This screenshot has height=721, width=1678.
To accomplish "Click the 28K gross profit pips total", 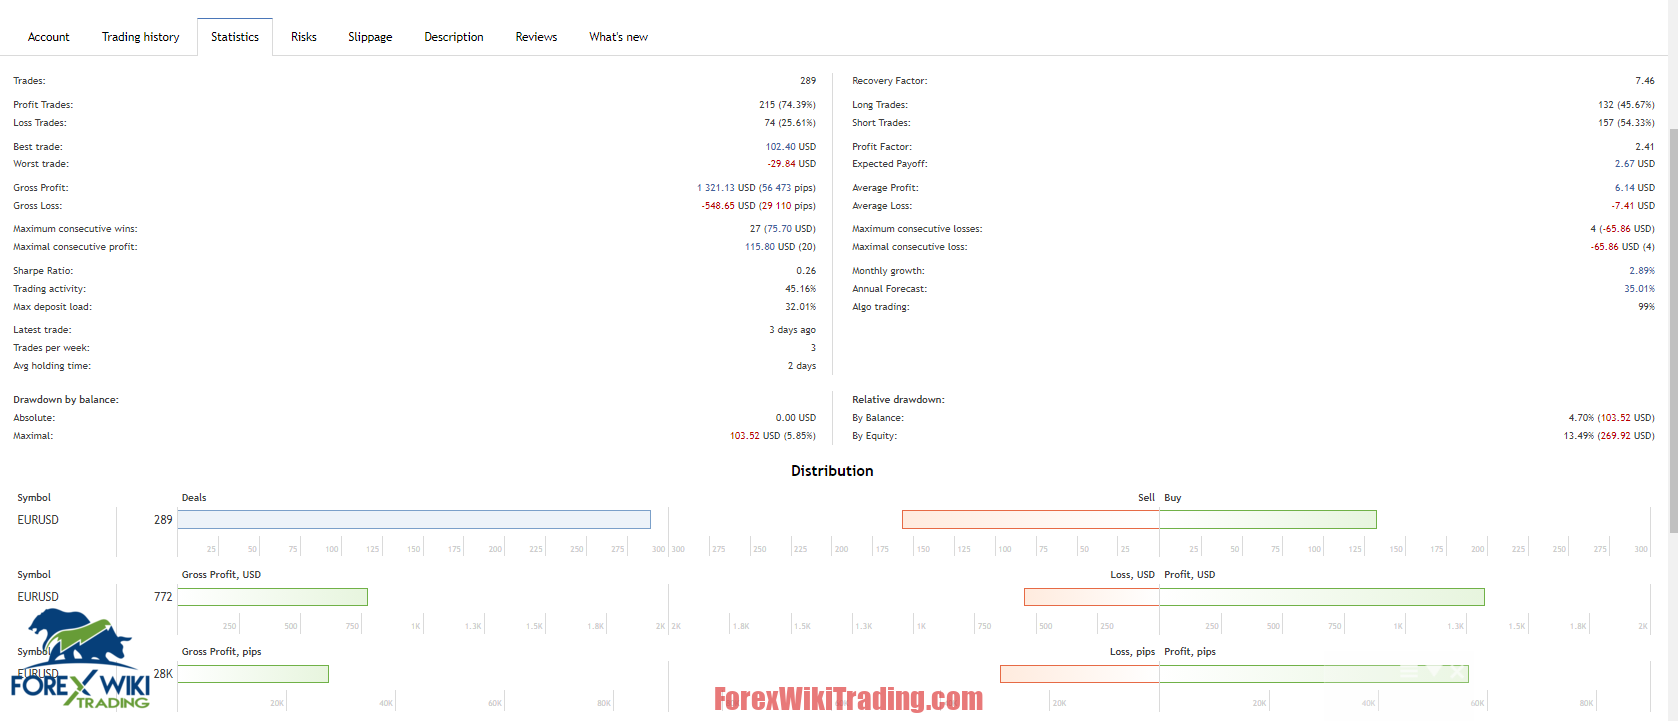I will [163, 674].
